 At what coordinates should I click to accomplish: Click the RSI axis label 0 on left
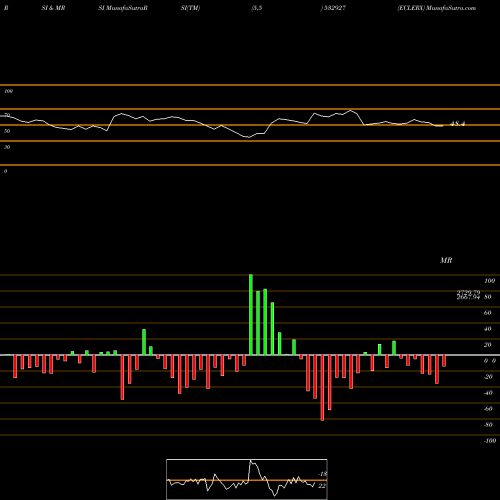[x=5, y=171]
